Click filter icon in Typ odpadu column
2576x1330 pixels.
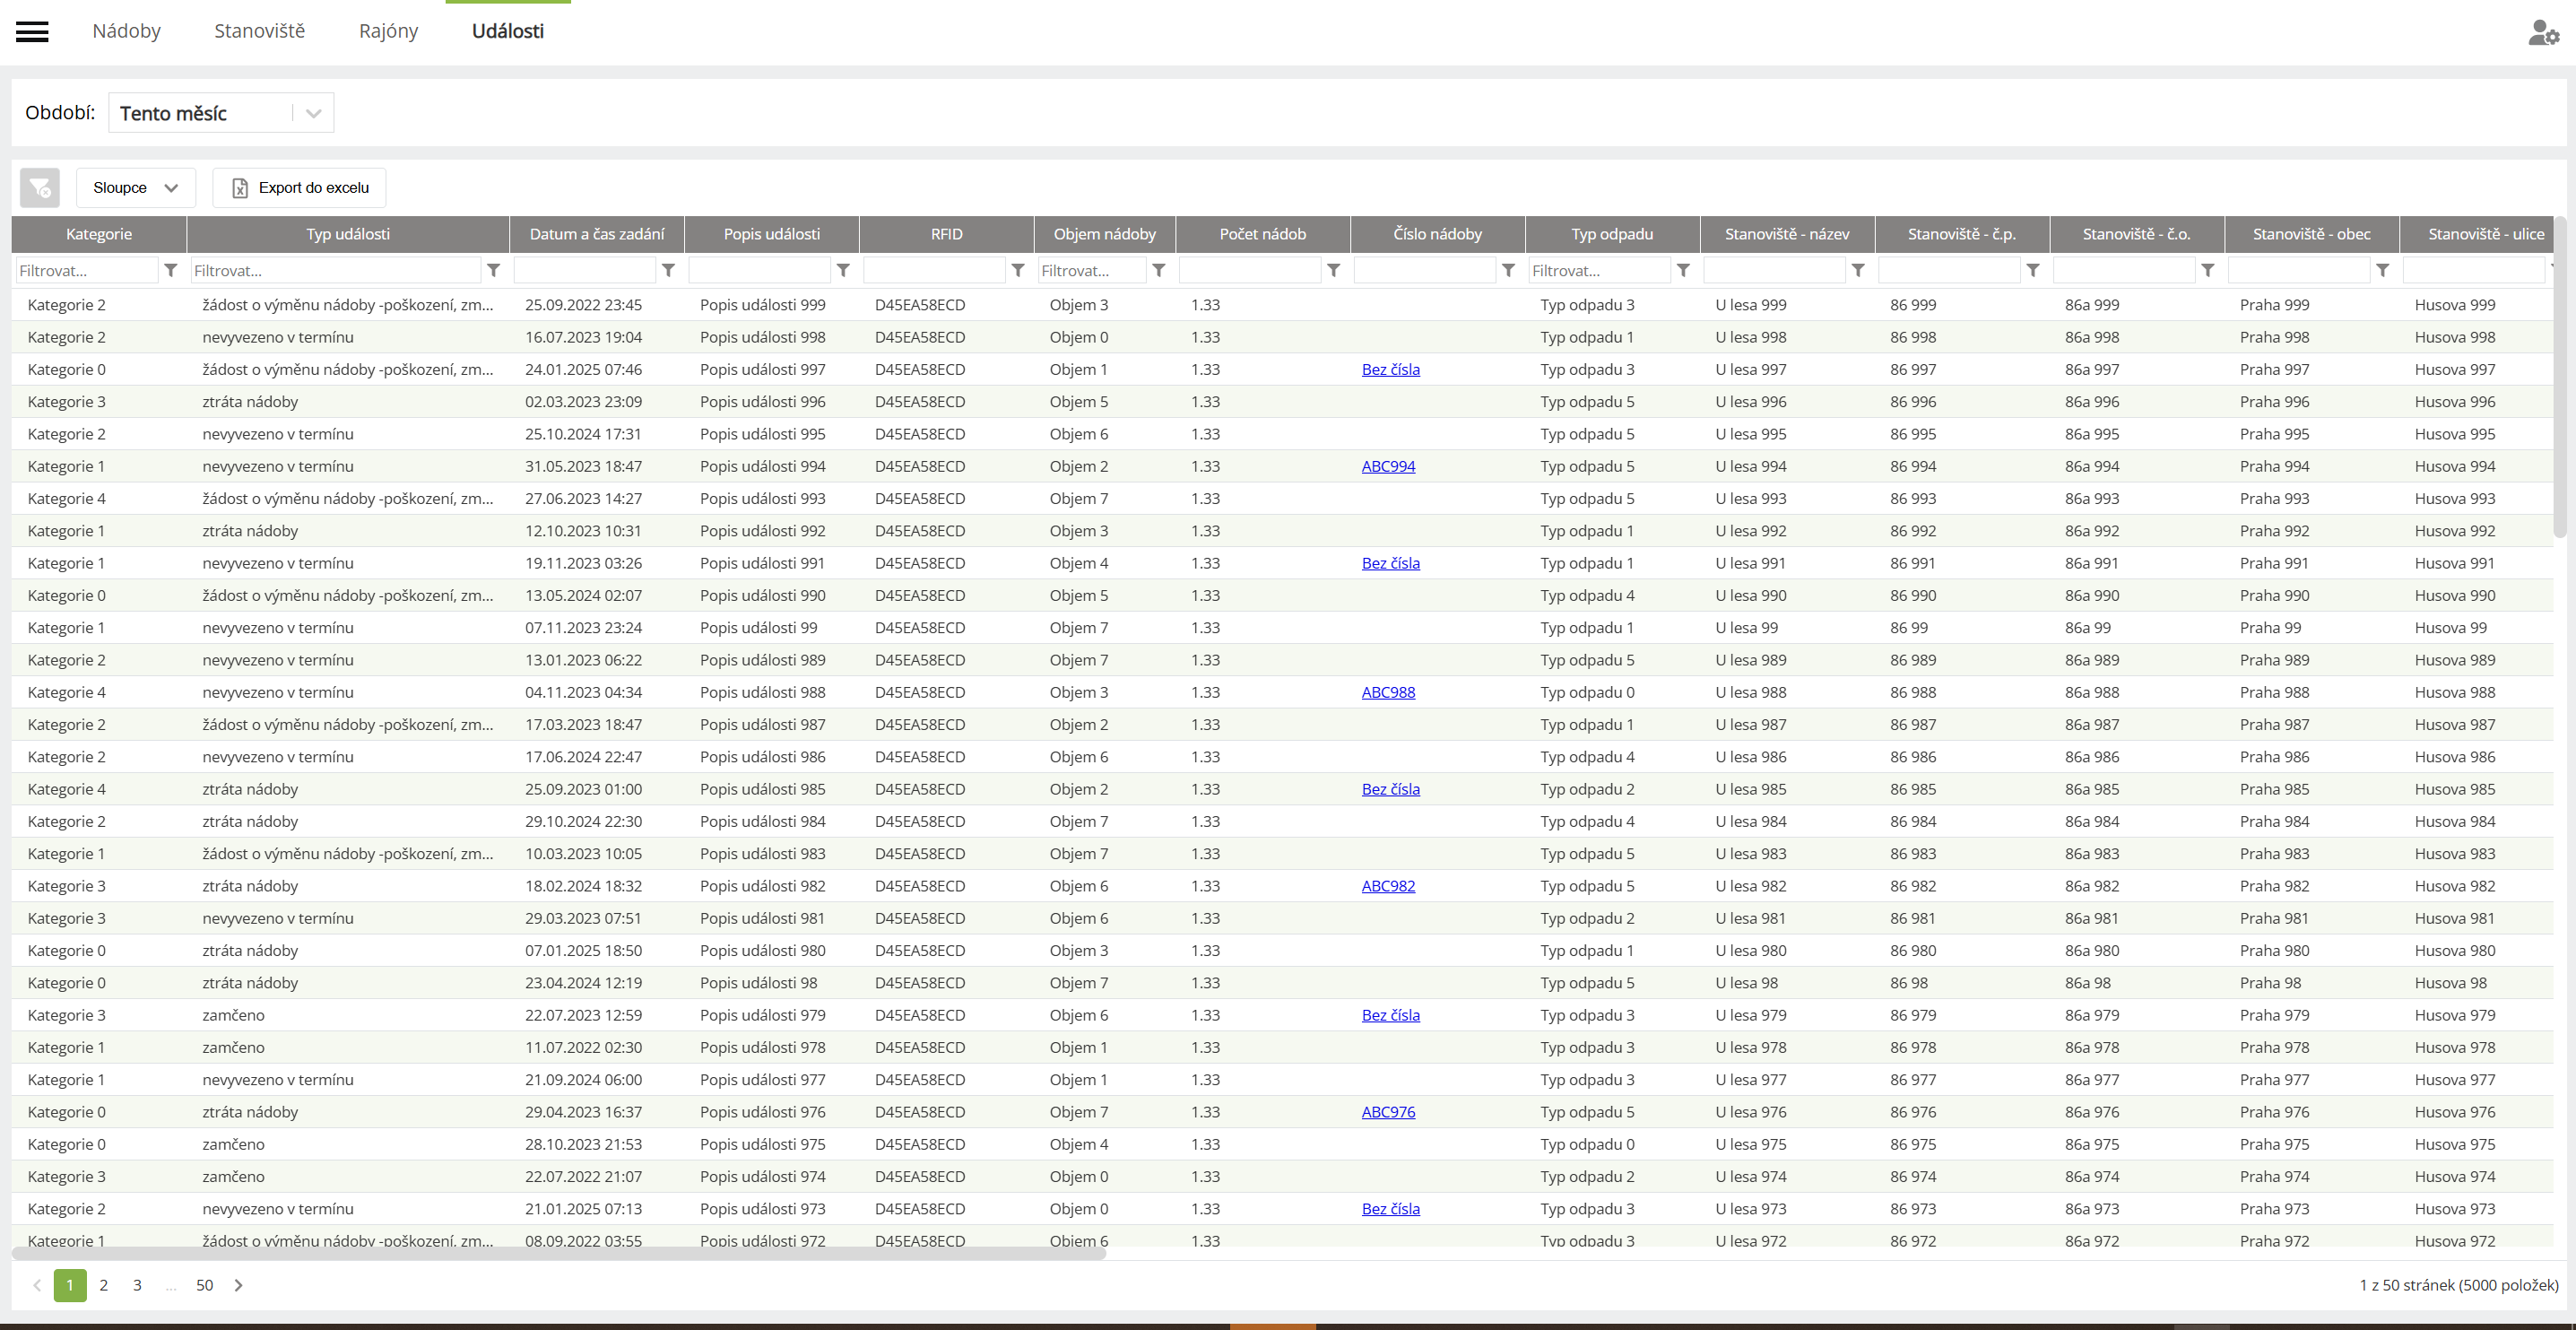1683,270
